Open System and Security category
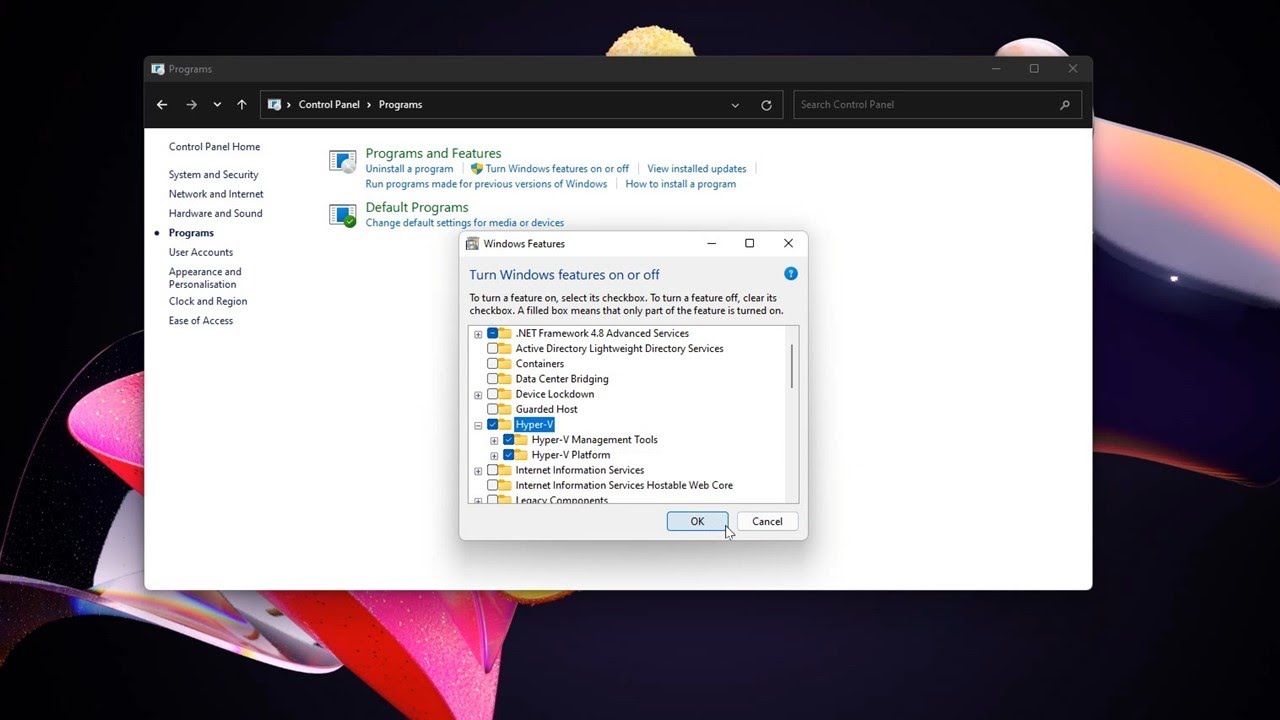1280x720 pixels. (x=213, y=175)
